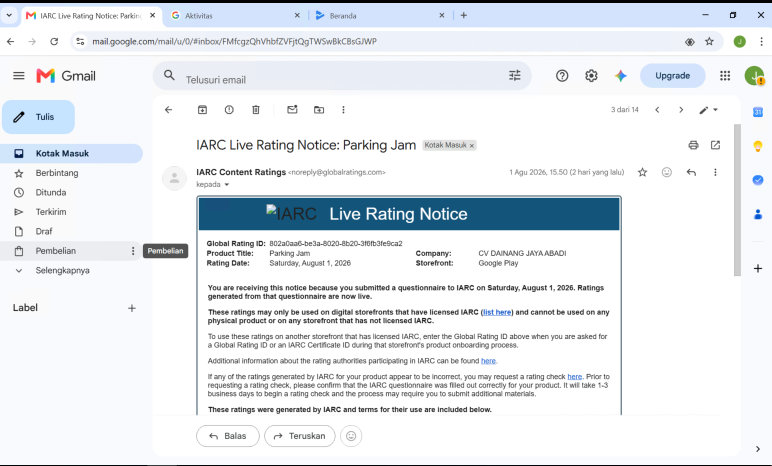The height and width of the screenshot is (466, 772).
Task: Open Kotak Masuk folder
Action: click(71, 153)
